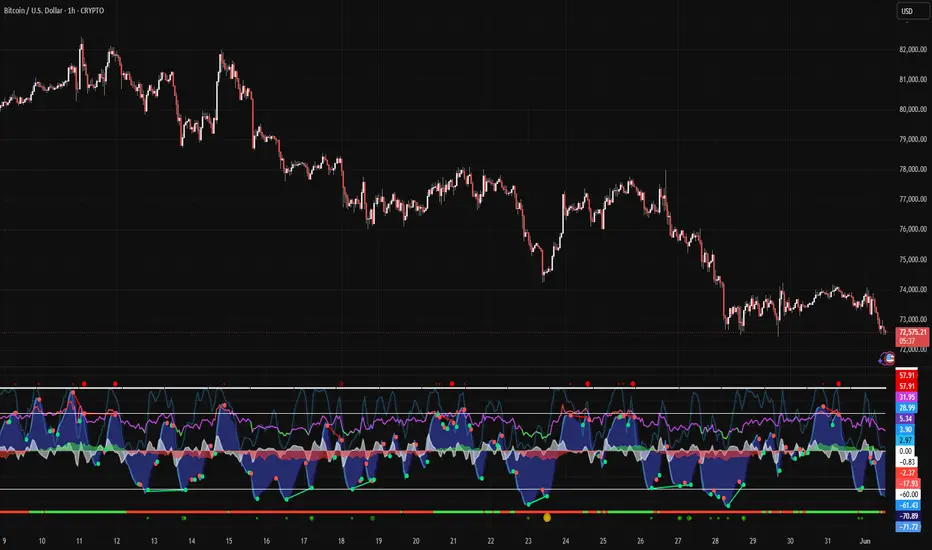Image resolution: width=932 pixels, height=550 pixels.
Task: Click date 16 on the time axis
Action: pos(266,541)
